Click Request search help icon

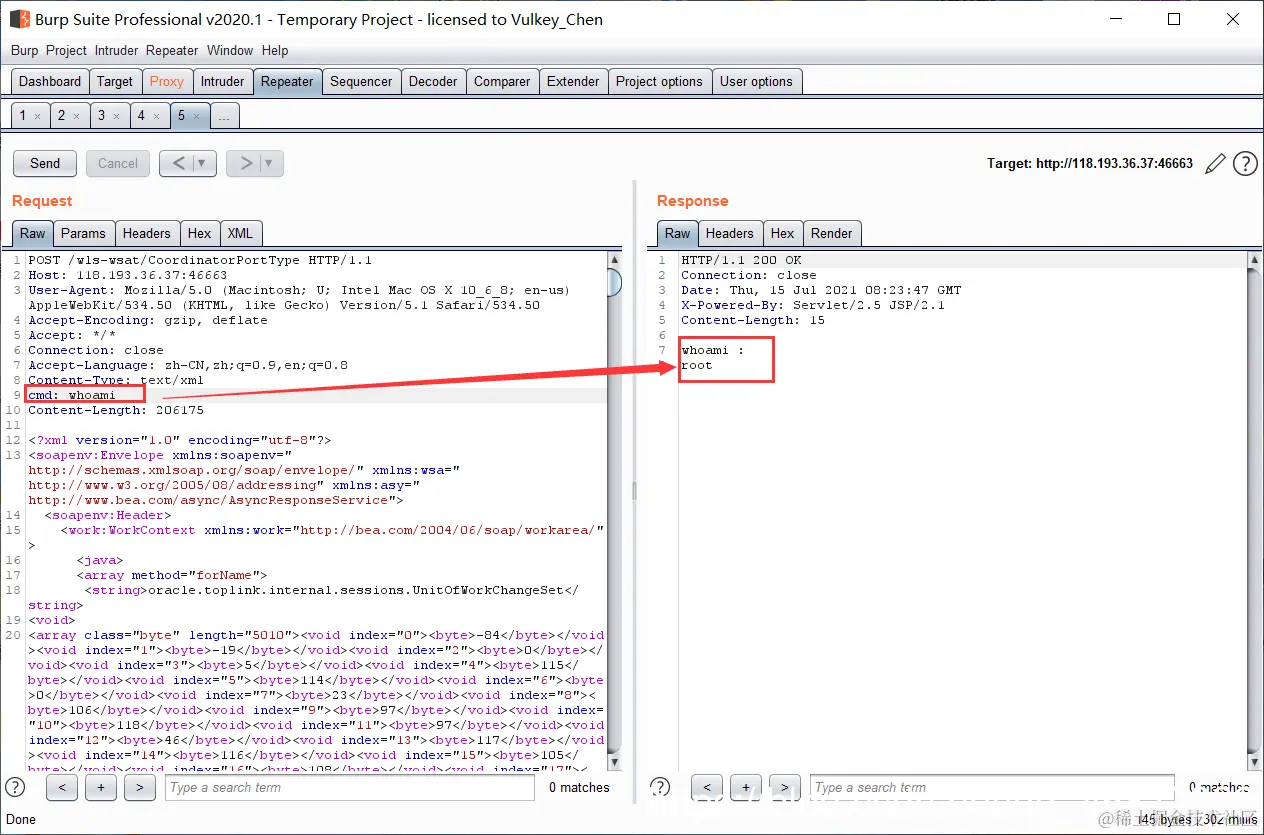[15, 787]
